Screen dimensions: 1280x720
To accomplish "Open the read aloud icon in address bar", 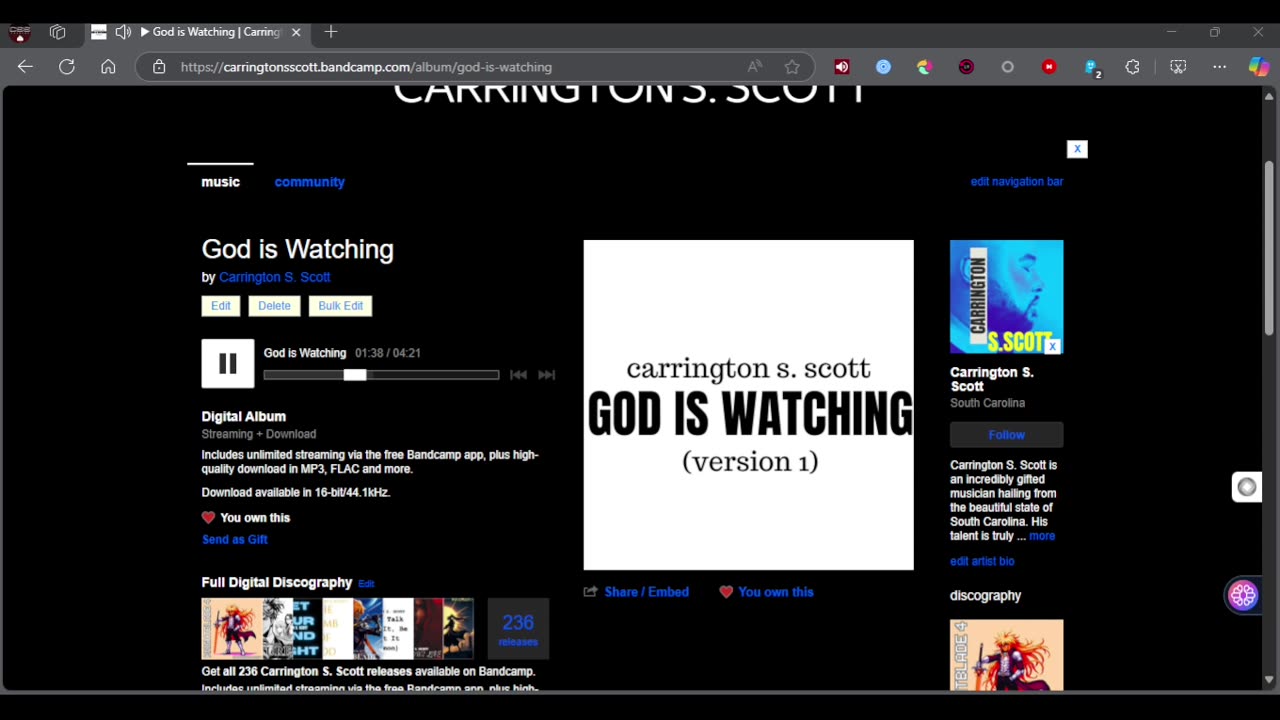I will click(755, 67).
